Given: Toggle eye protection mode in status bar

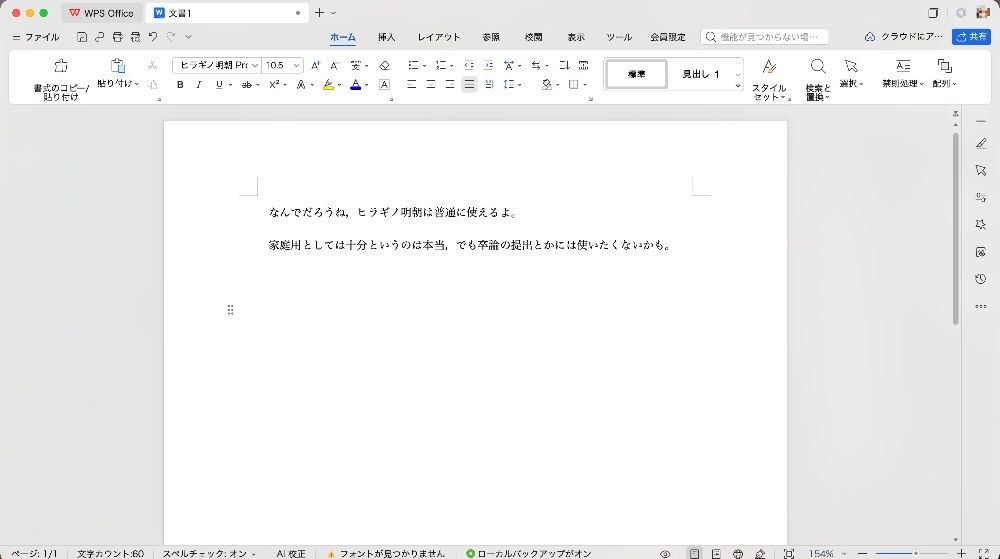Looking at the screenshot, I should [665, 554].
